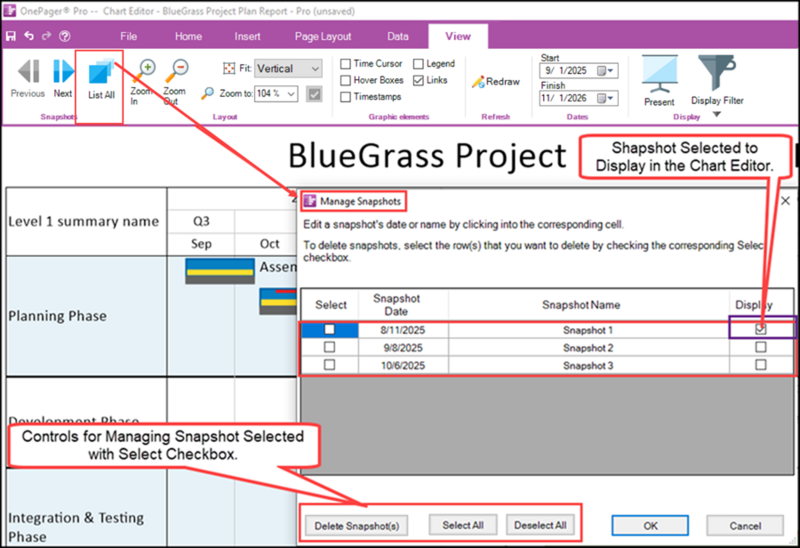
Task: Enable the Timestamps checkbox
Action: [345, 96]
